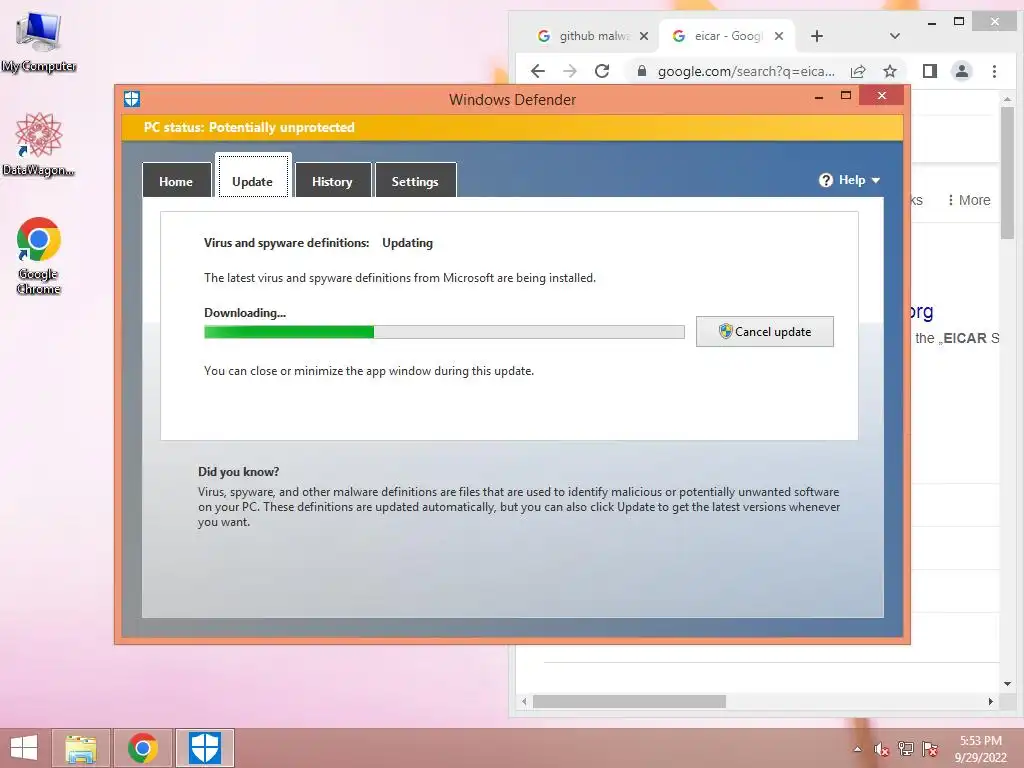Reload the Chrome page
The width and height of the screenshot is (1024, 768).
(602, 71)
